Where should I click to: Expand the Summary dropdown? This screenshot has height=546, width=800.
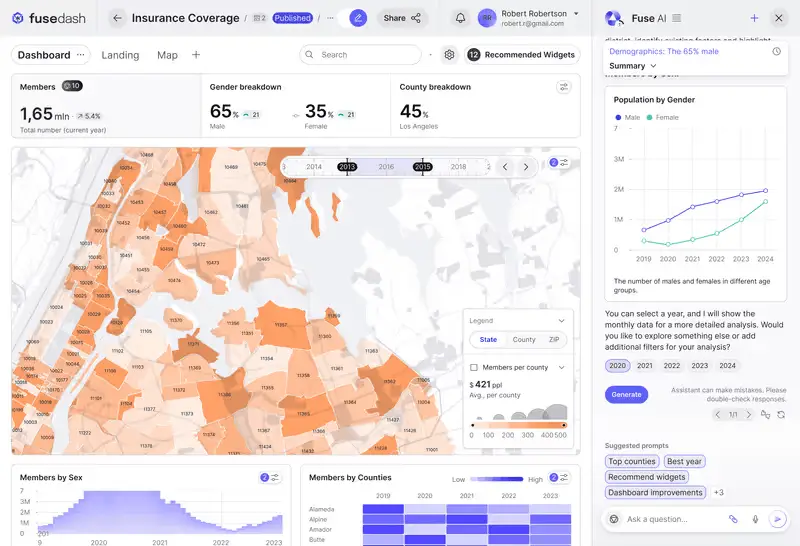633,66
